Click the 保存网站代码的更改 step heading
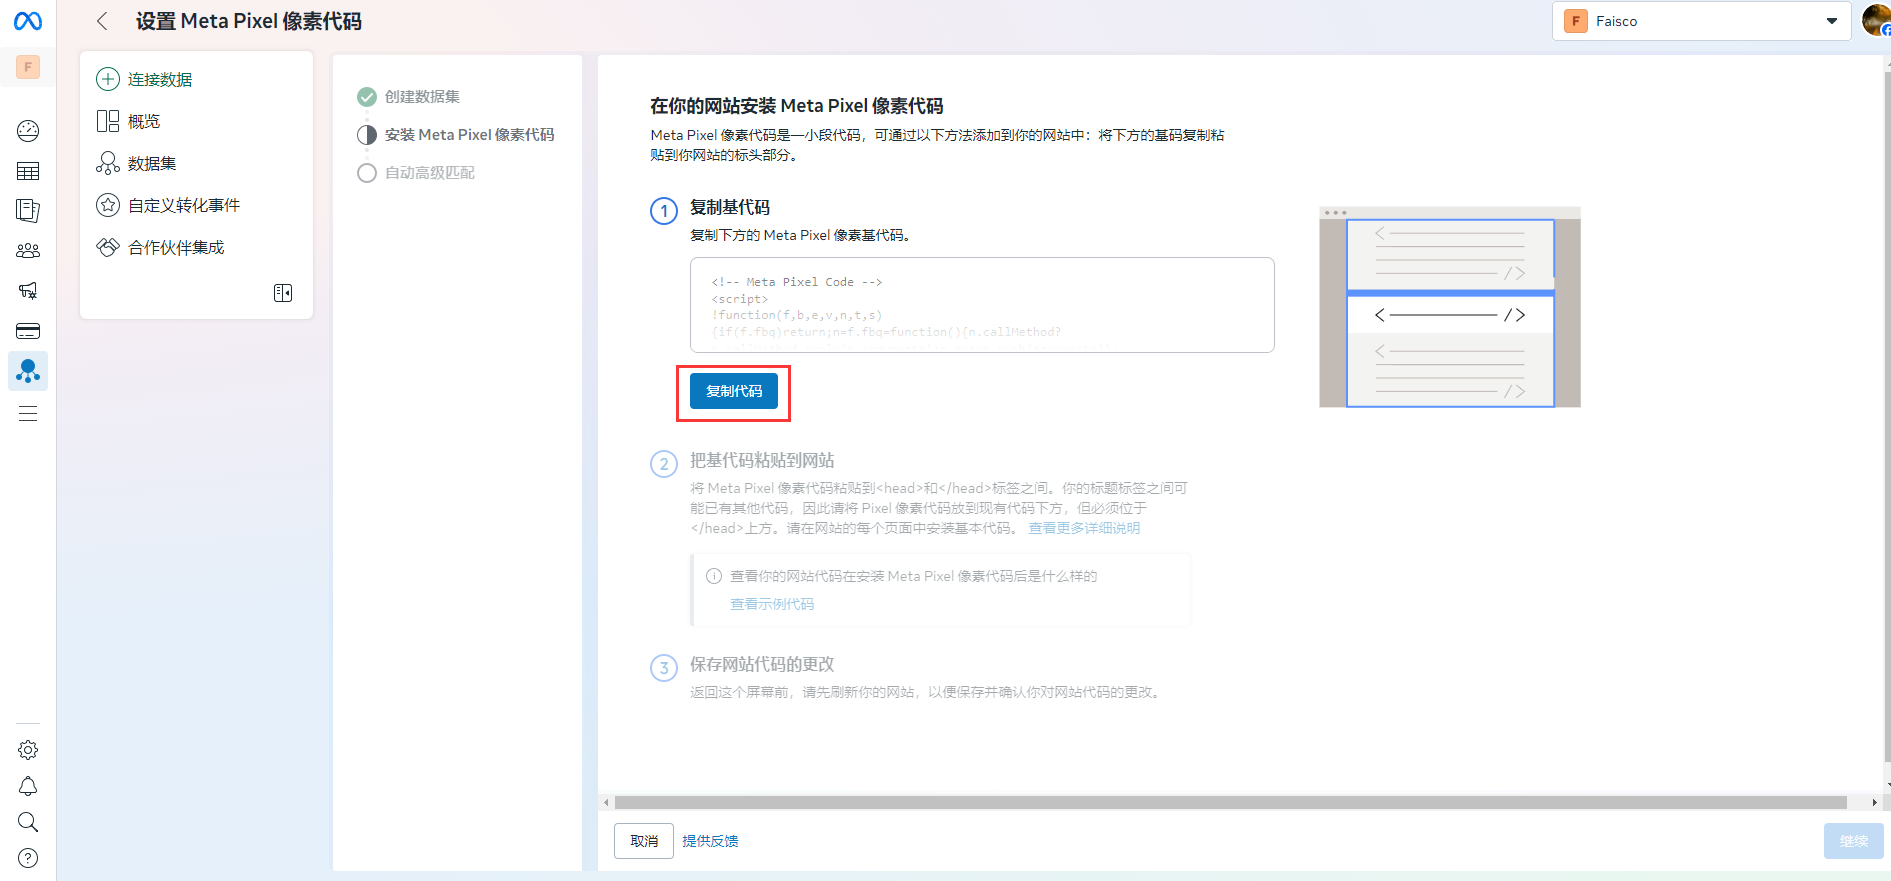The image size is (1891, 881). tap(762, 664)
